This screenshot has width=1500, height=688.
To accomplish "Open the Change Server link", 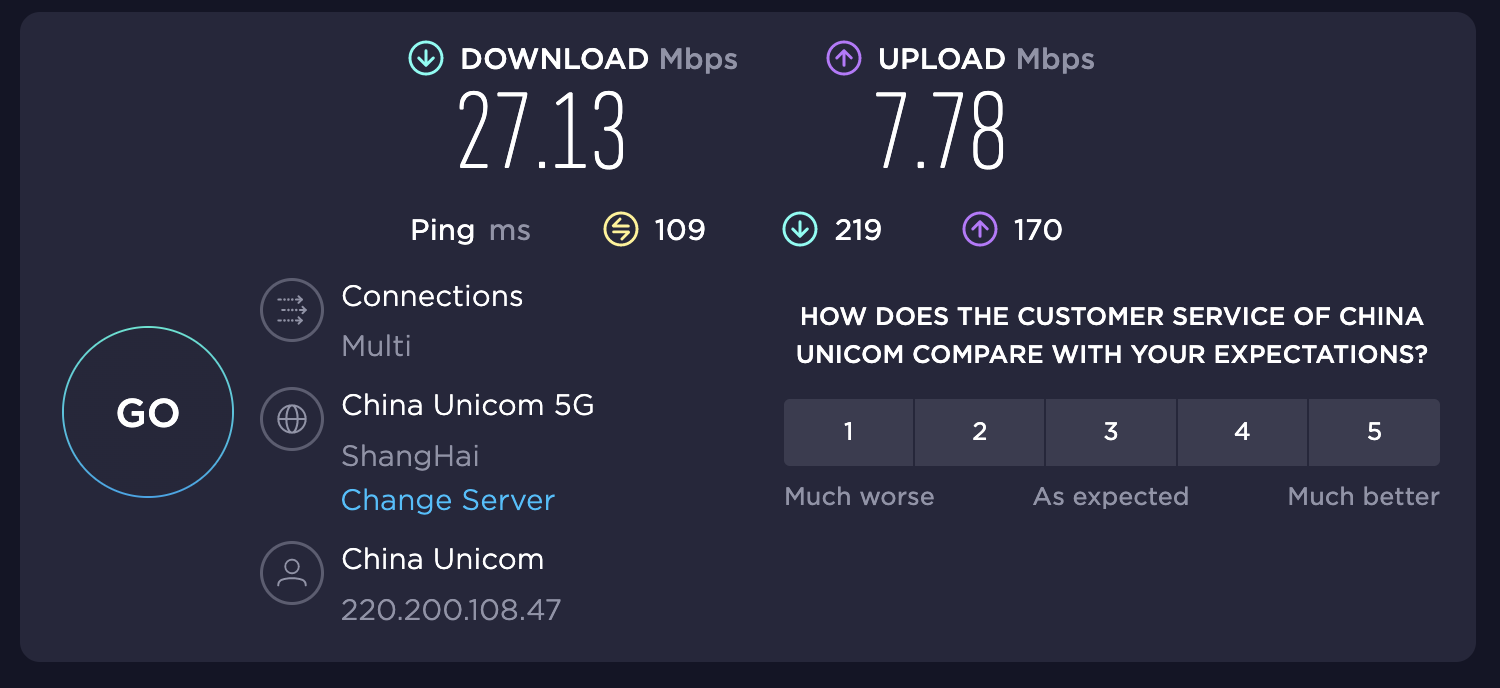I will coord(448,500).
